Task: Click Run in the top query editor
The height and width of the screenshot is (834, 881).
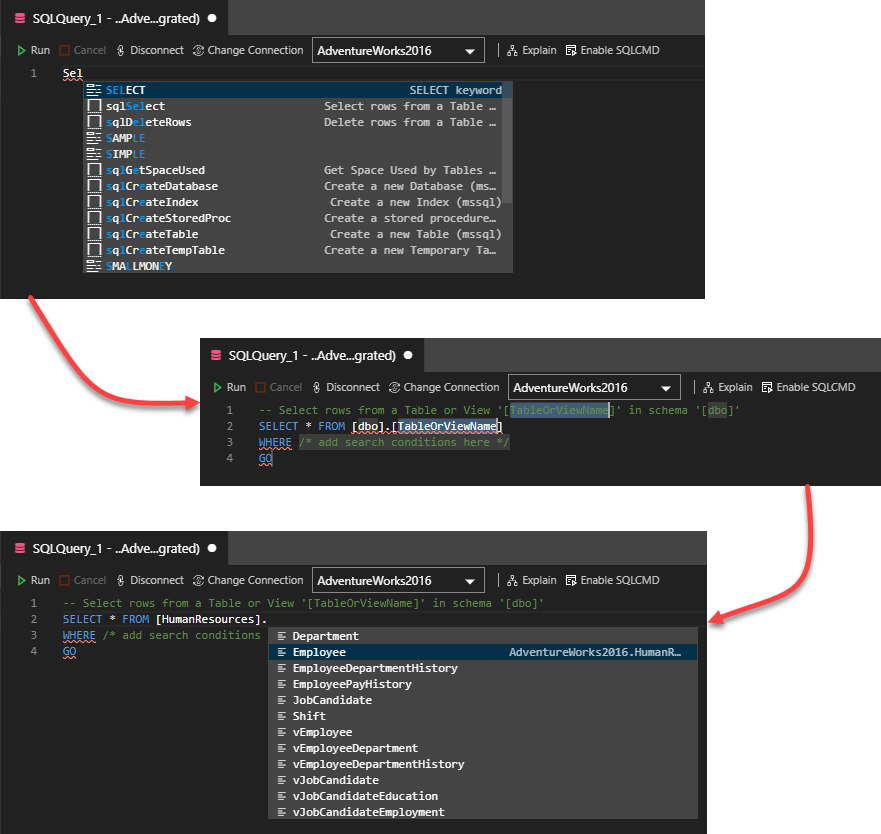Action: [33, 51]
